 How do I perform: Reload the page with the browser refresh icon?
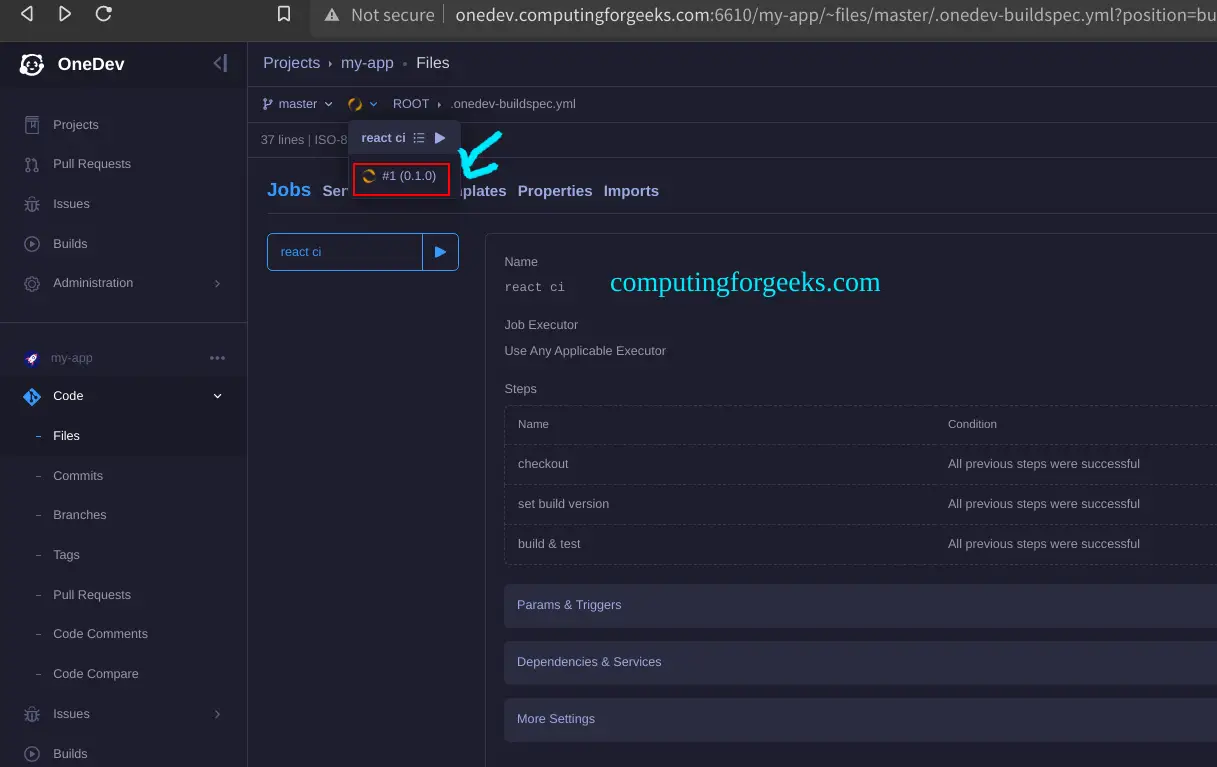point(103,15)
